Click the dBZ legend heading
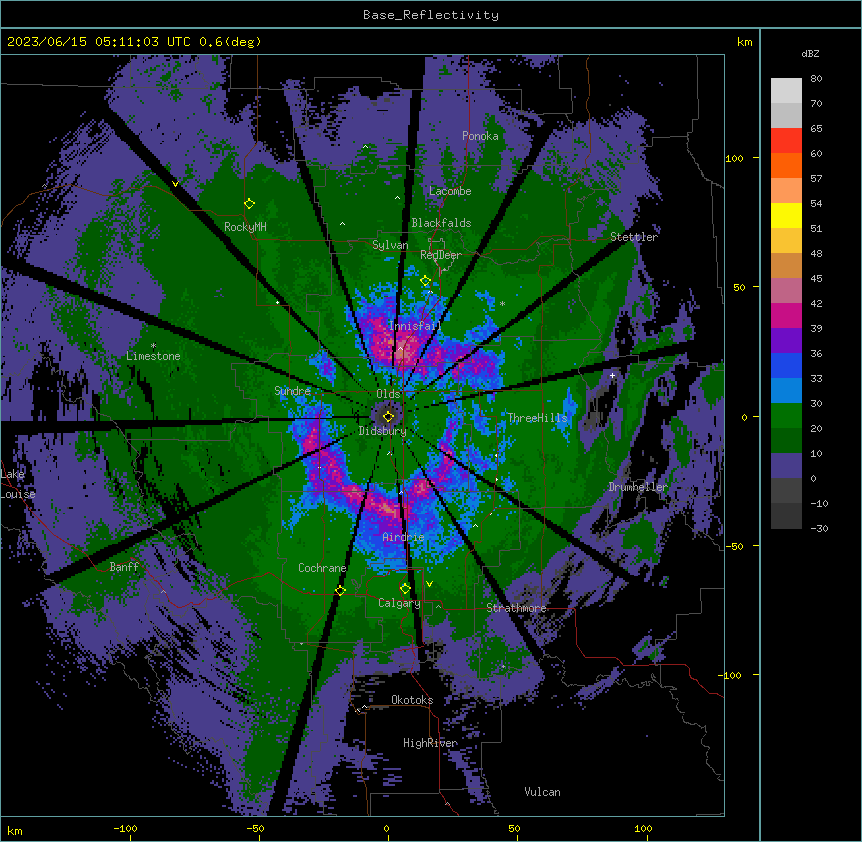The image size is (862, 842). pyautogui.click(x=810, y=53)
